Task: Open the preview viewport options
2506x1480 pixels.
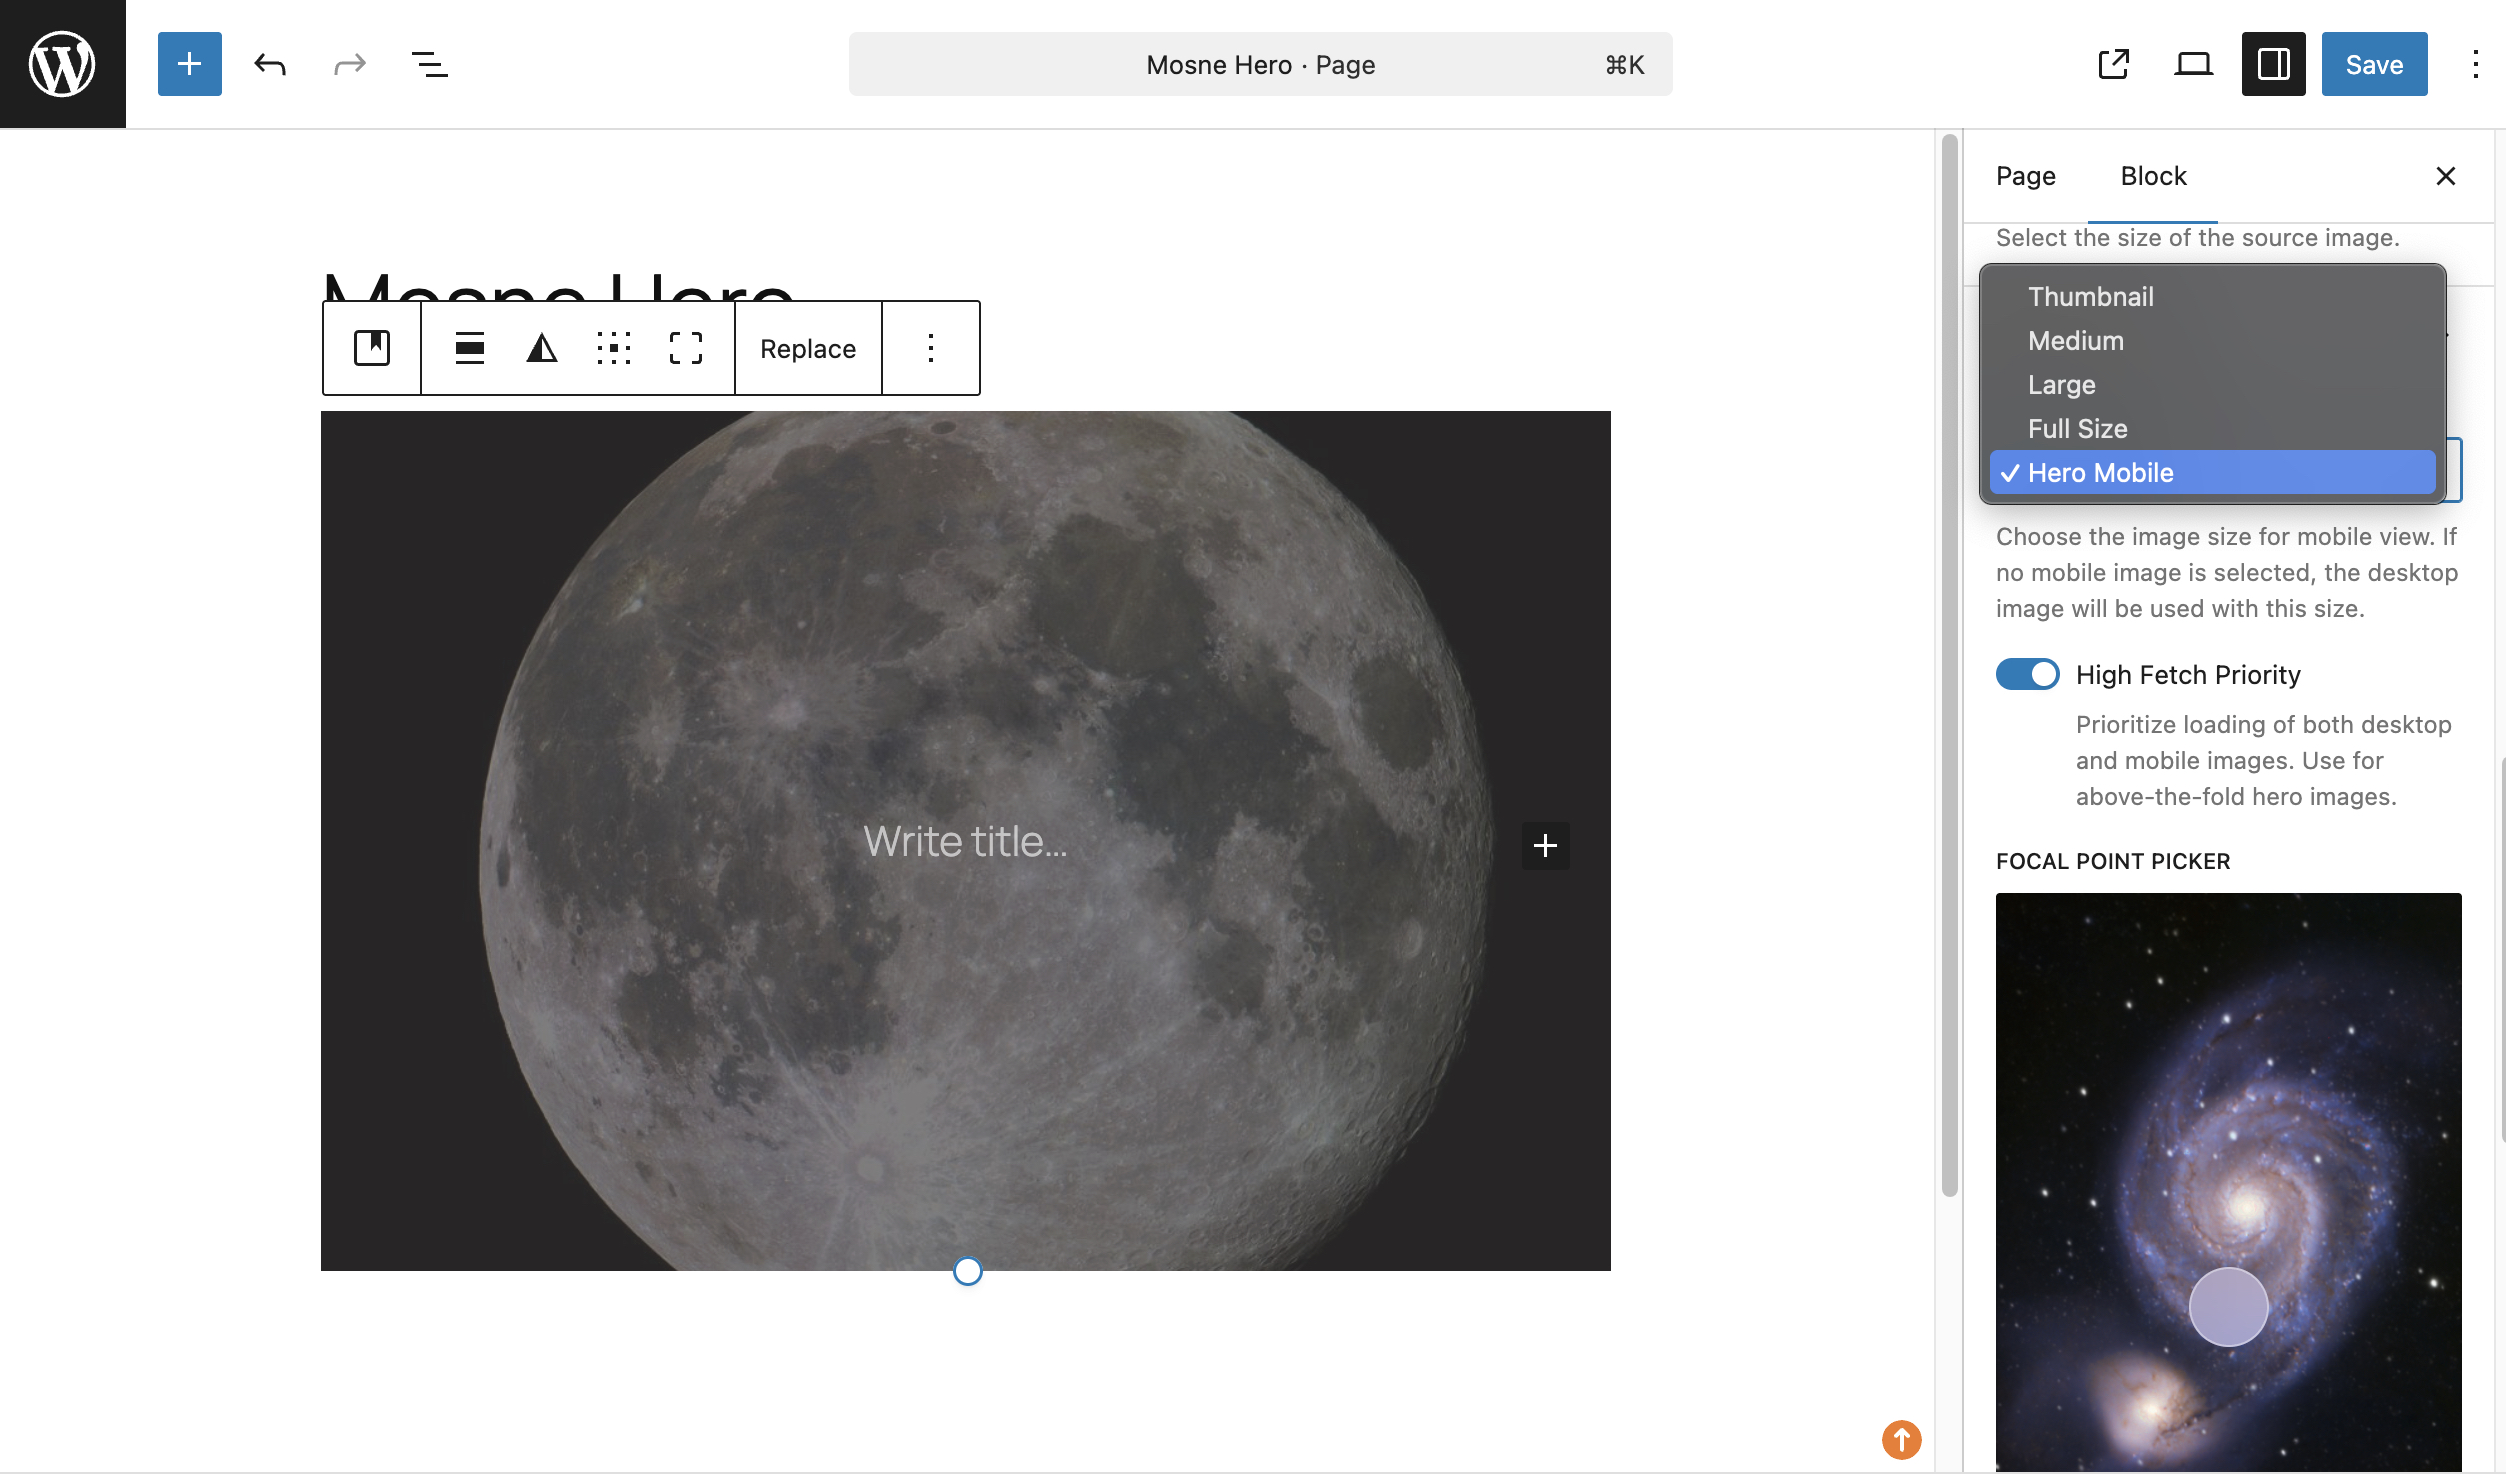Action: coord(2193,64)
